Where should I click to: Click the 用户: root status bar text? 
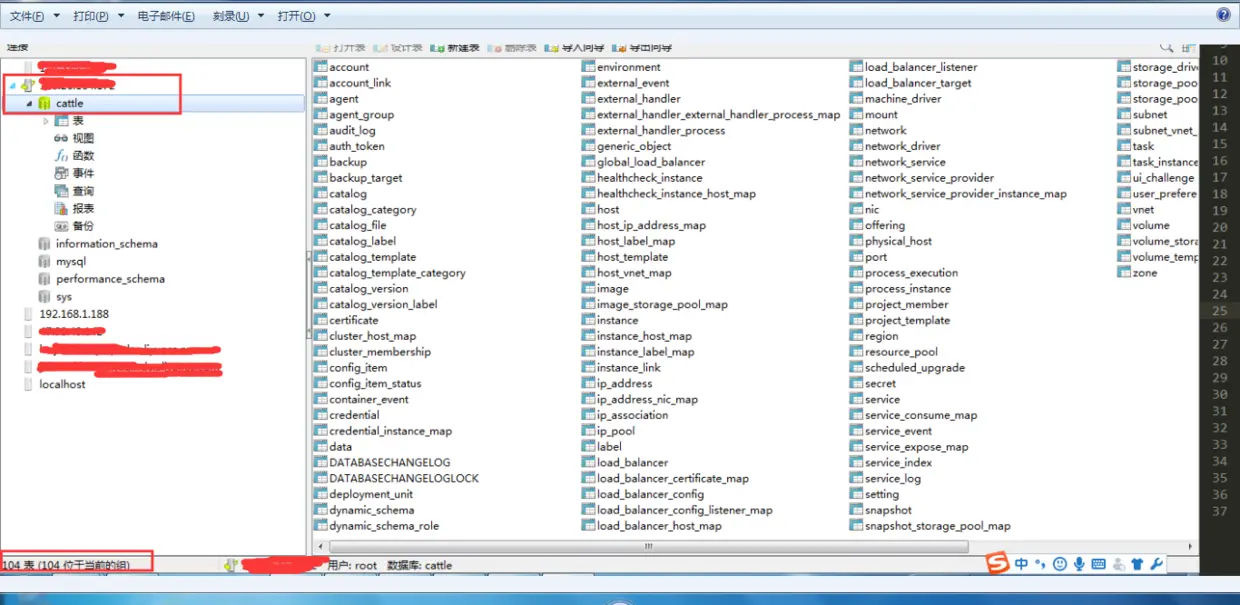click(x=352, y=565)
